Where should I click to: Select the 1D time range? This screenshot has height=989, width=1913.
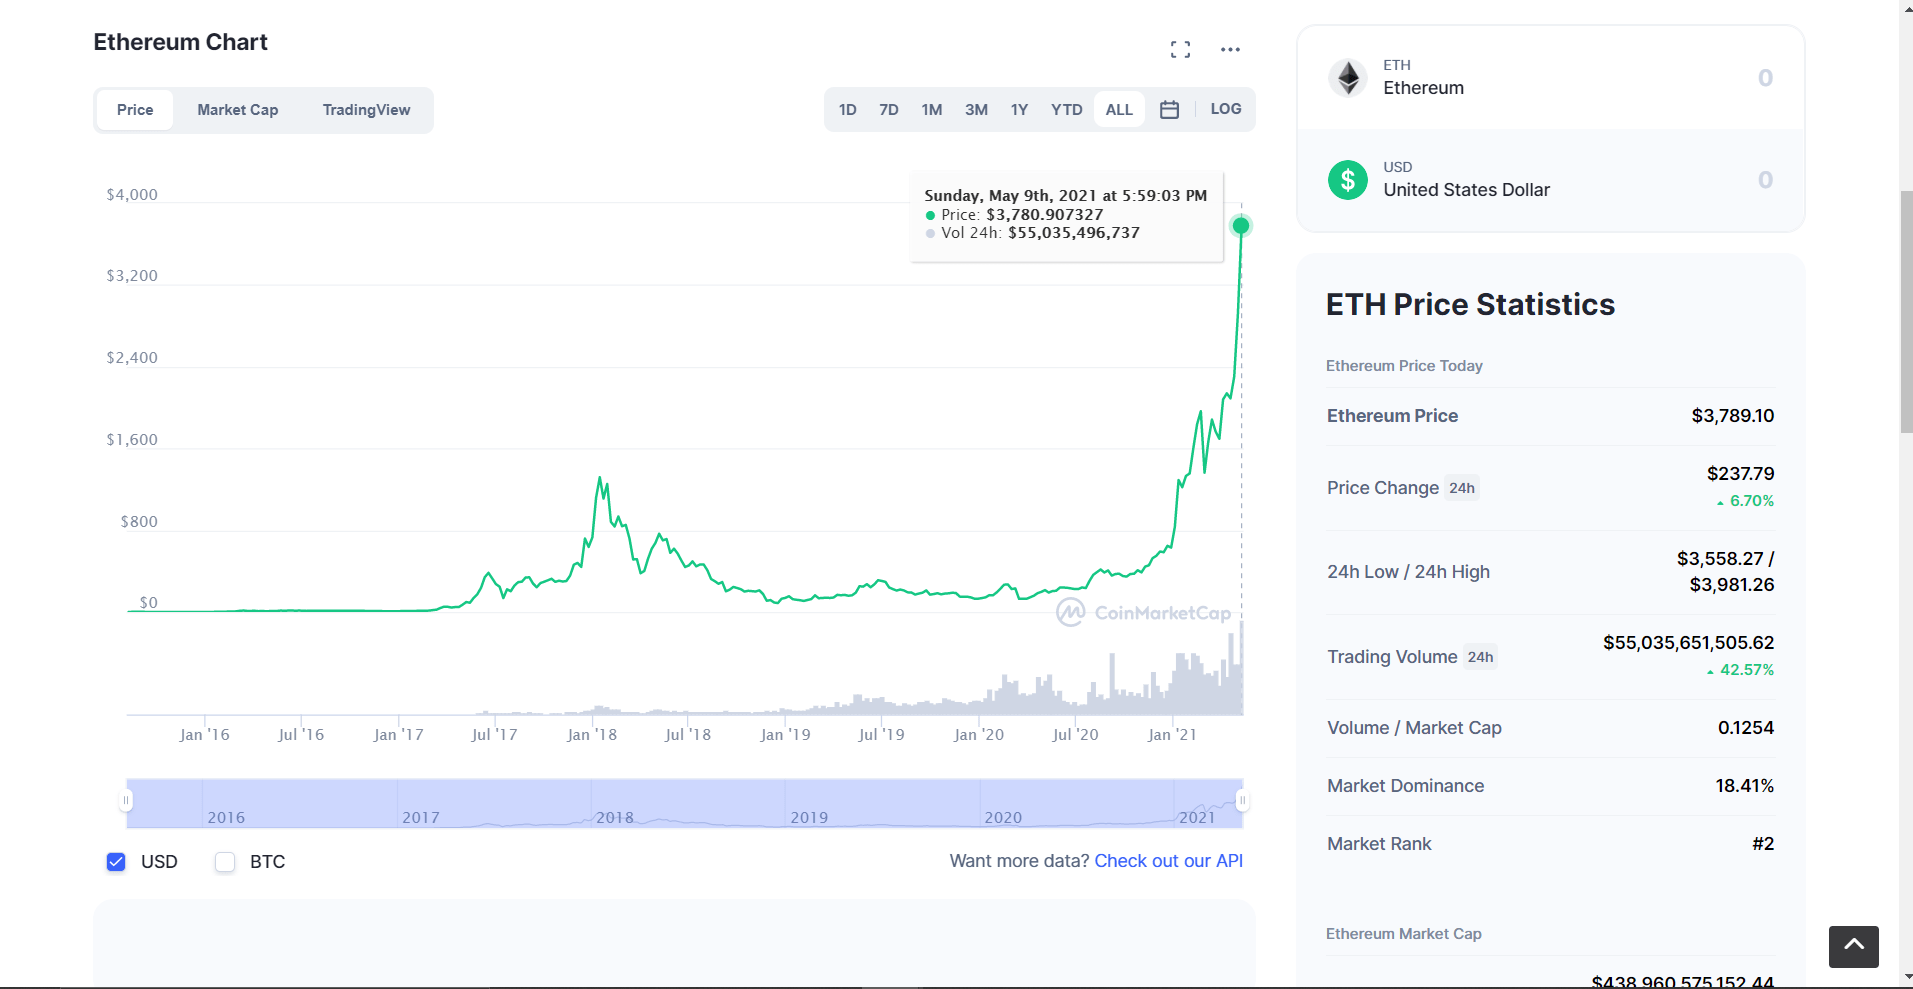tap(848, 110)
